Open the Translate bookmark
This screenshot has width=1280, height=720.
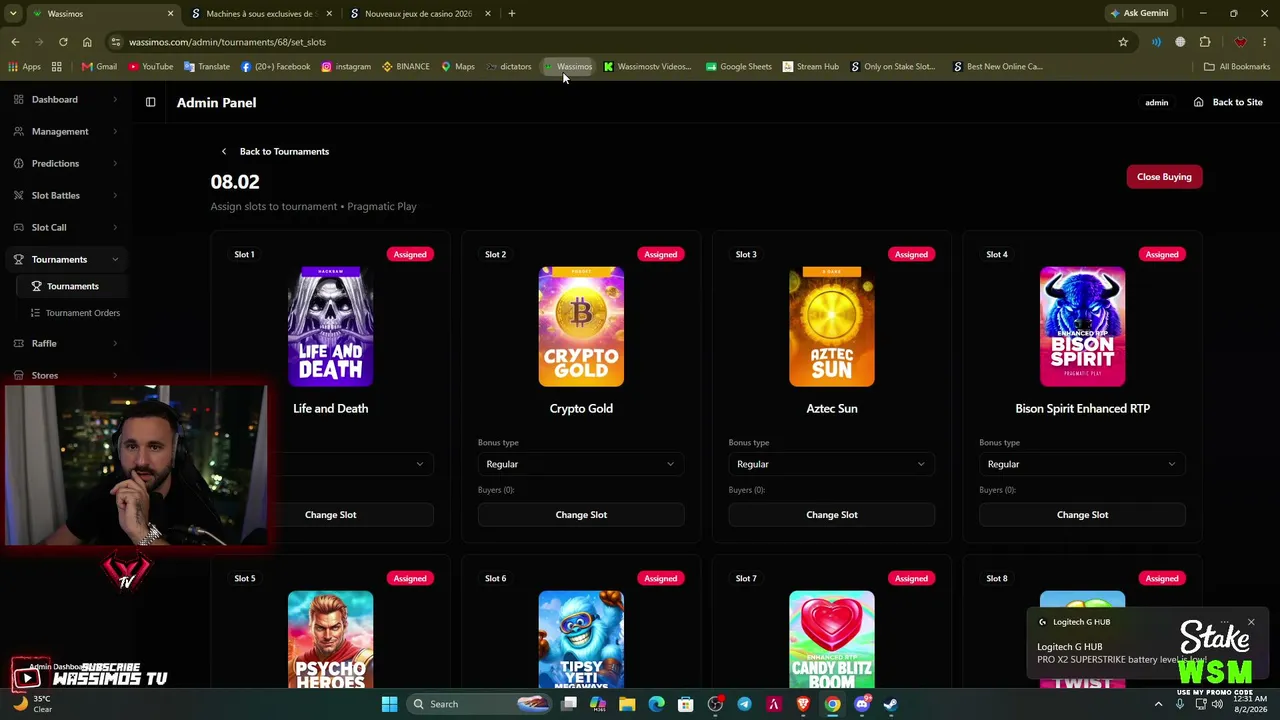tap(207, 67)
